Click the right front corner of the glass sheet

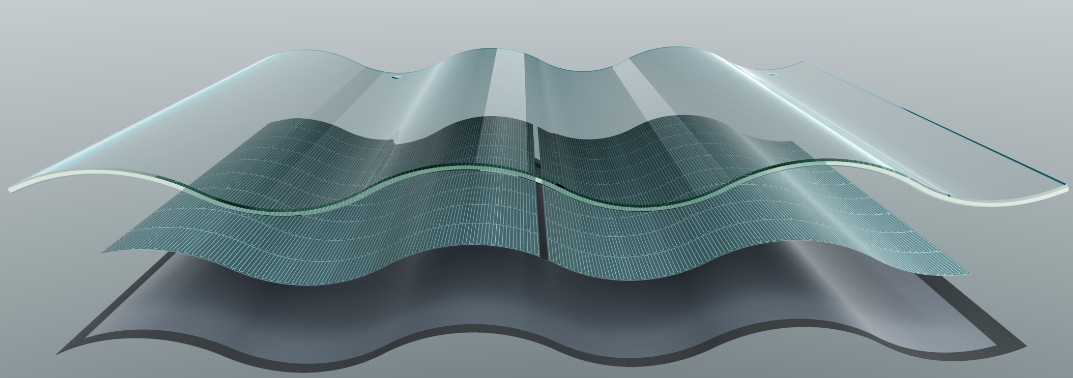pos(1063,190)
